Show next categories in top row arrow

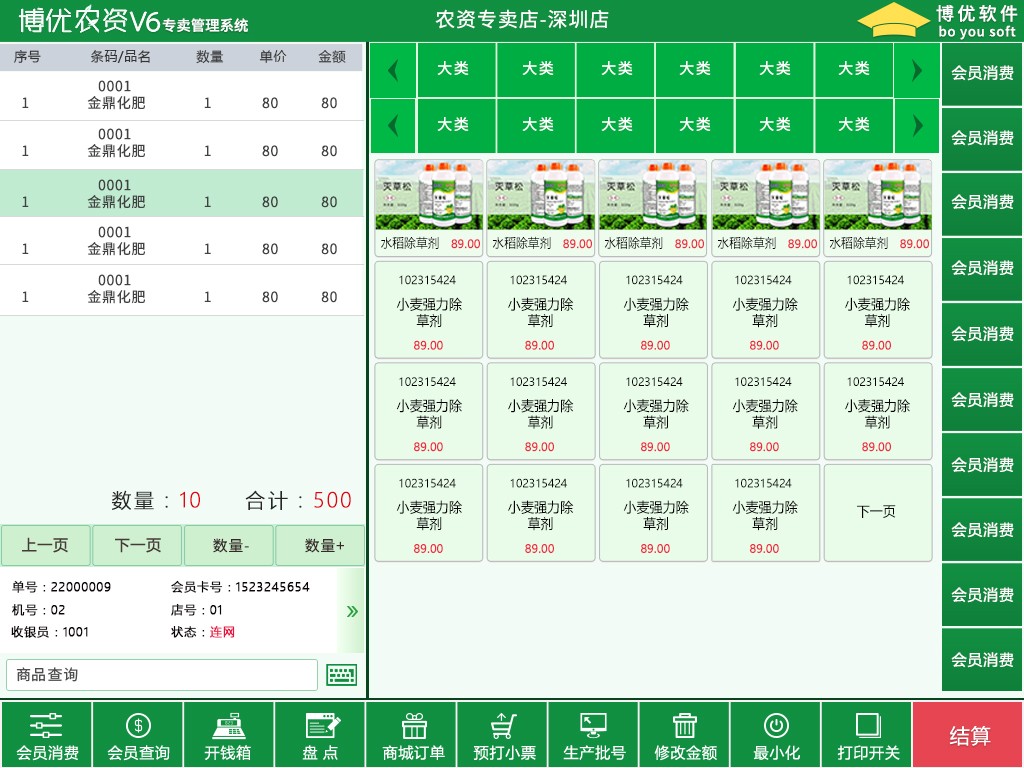pyautogui.click(x=917, y=70)
